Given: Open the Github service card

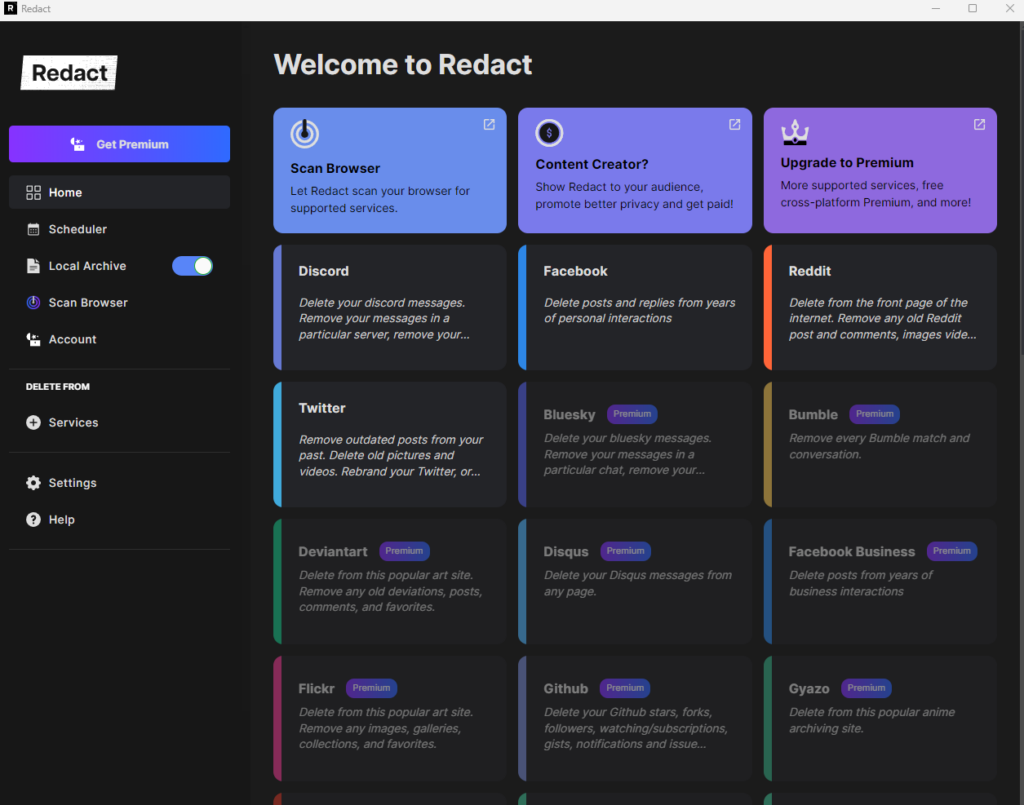Looking at the screenshot, I should (635, 719).
